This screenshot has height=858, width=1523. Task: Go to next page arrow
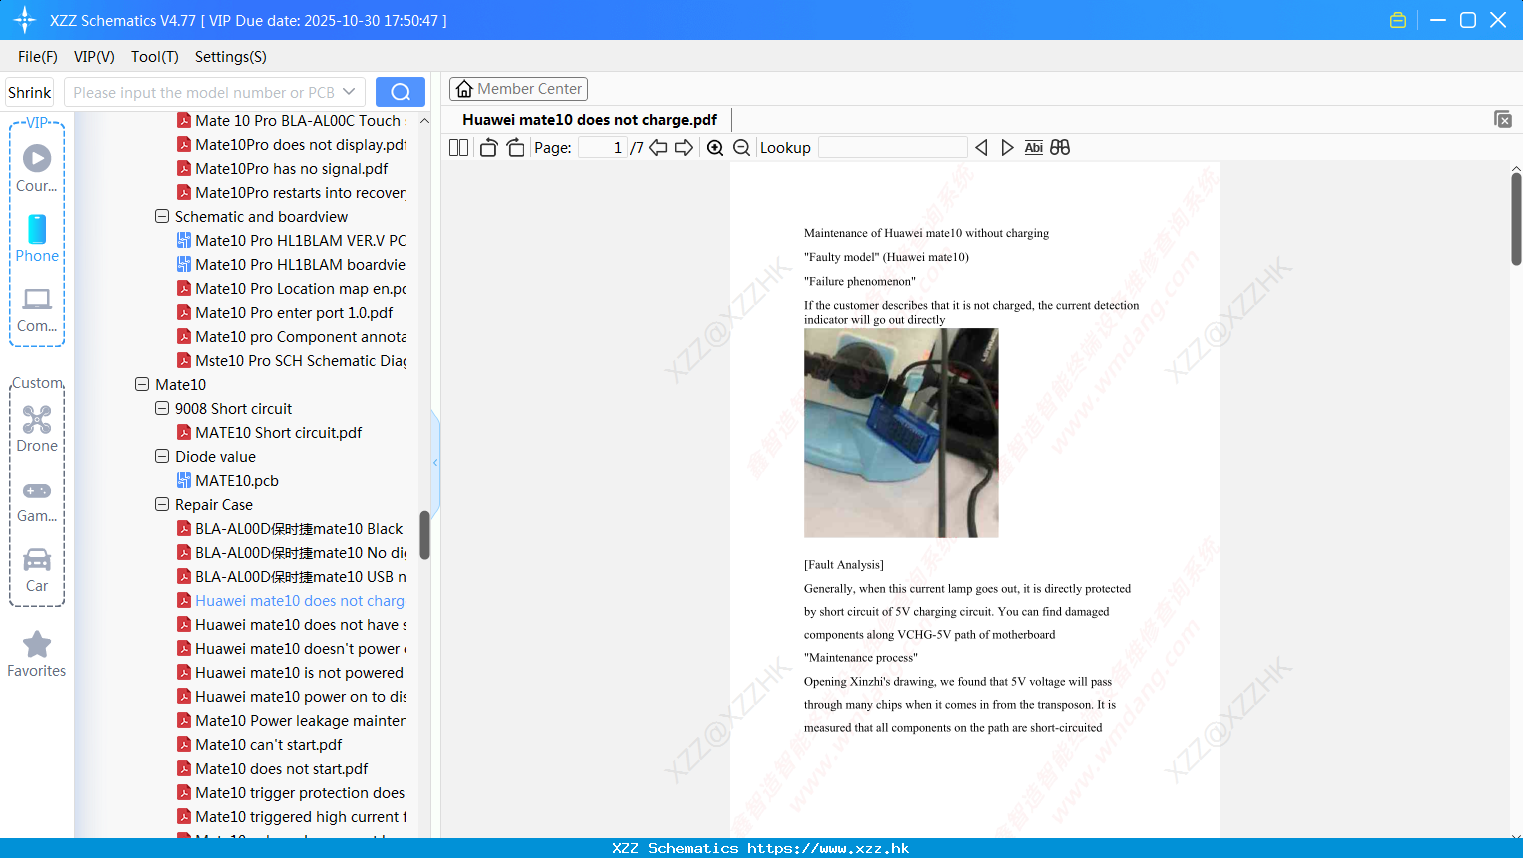click(x=684, y=148)
